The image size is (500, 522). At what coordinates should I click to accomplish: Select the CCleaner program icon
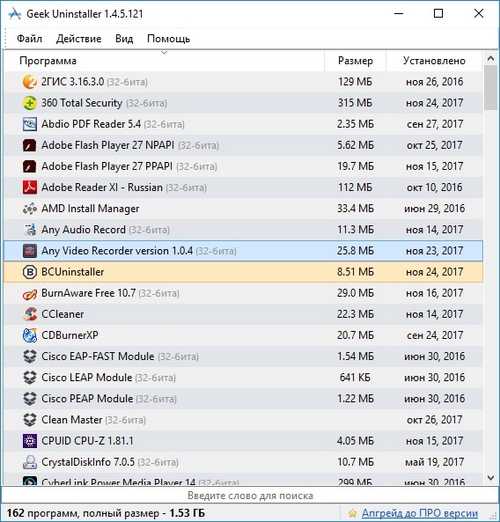tap(29, 314)
